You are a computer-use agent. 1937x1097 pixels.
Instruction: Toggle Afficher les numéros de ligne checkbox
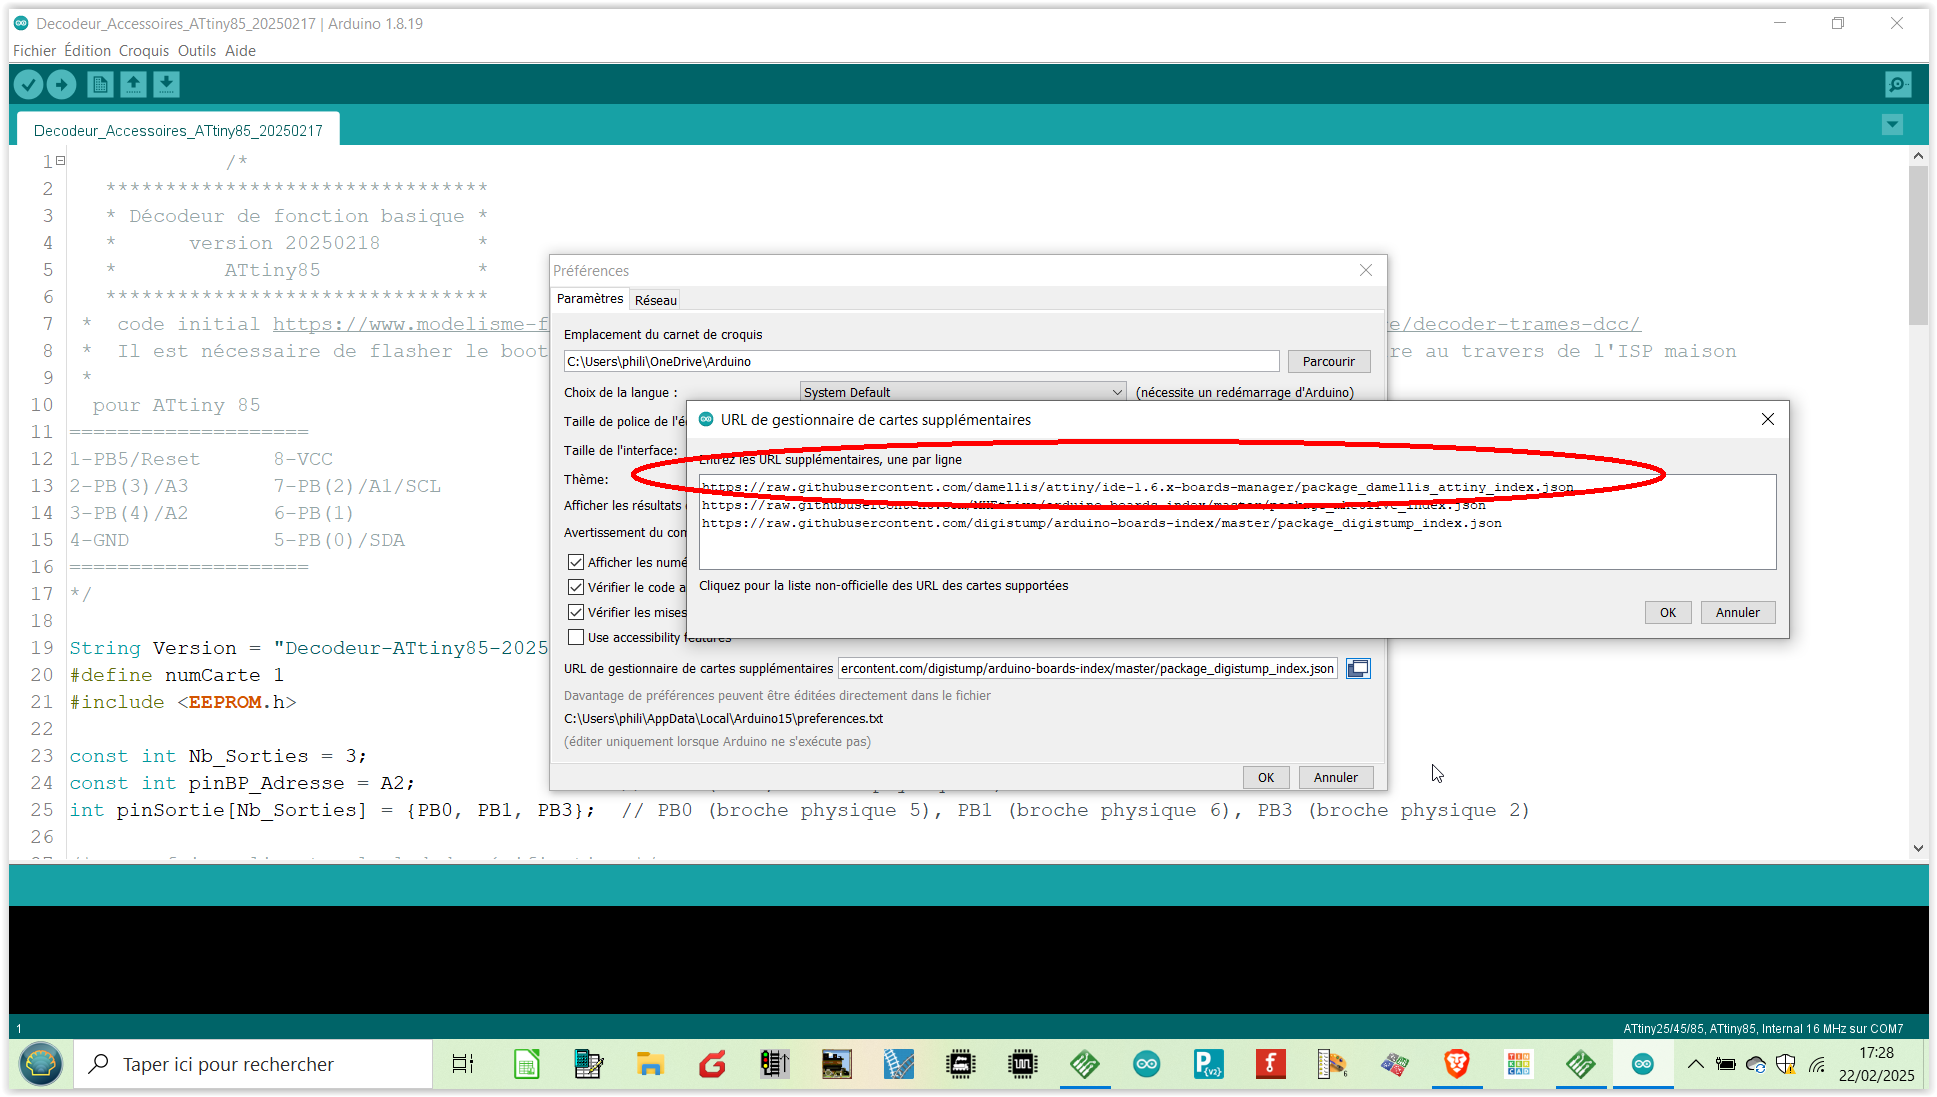coord(576,562)
